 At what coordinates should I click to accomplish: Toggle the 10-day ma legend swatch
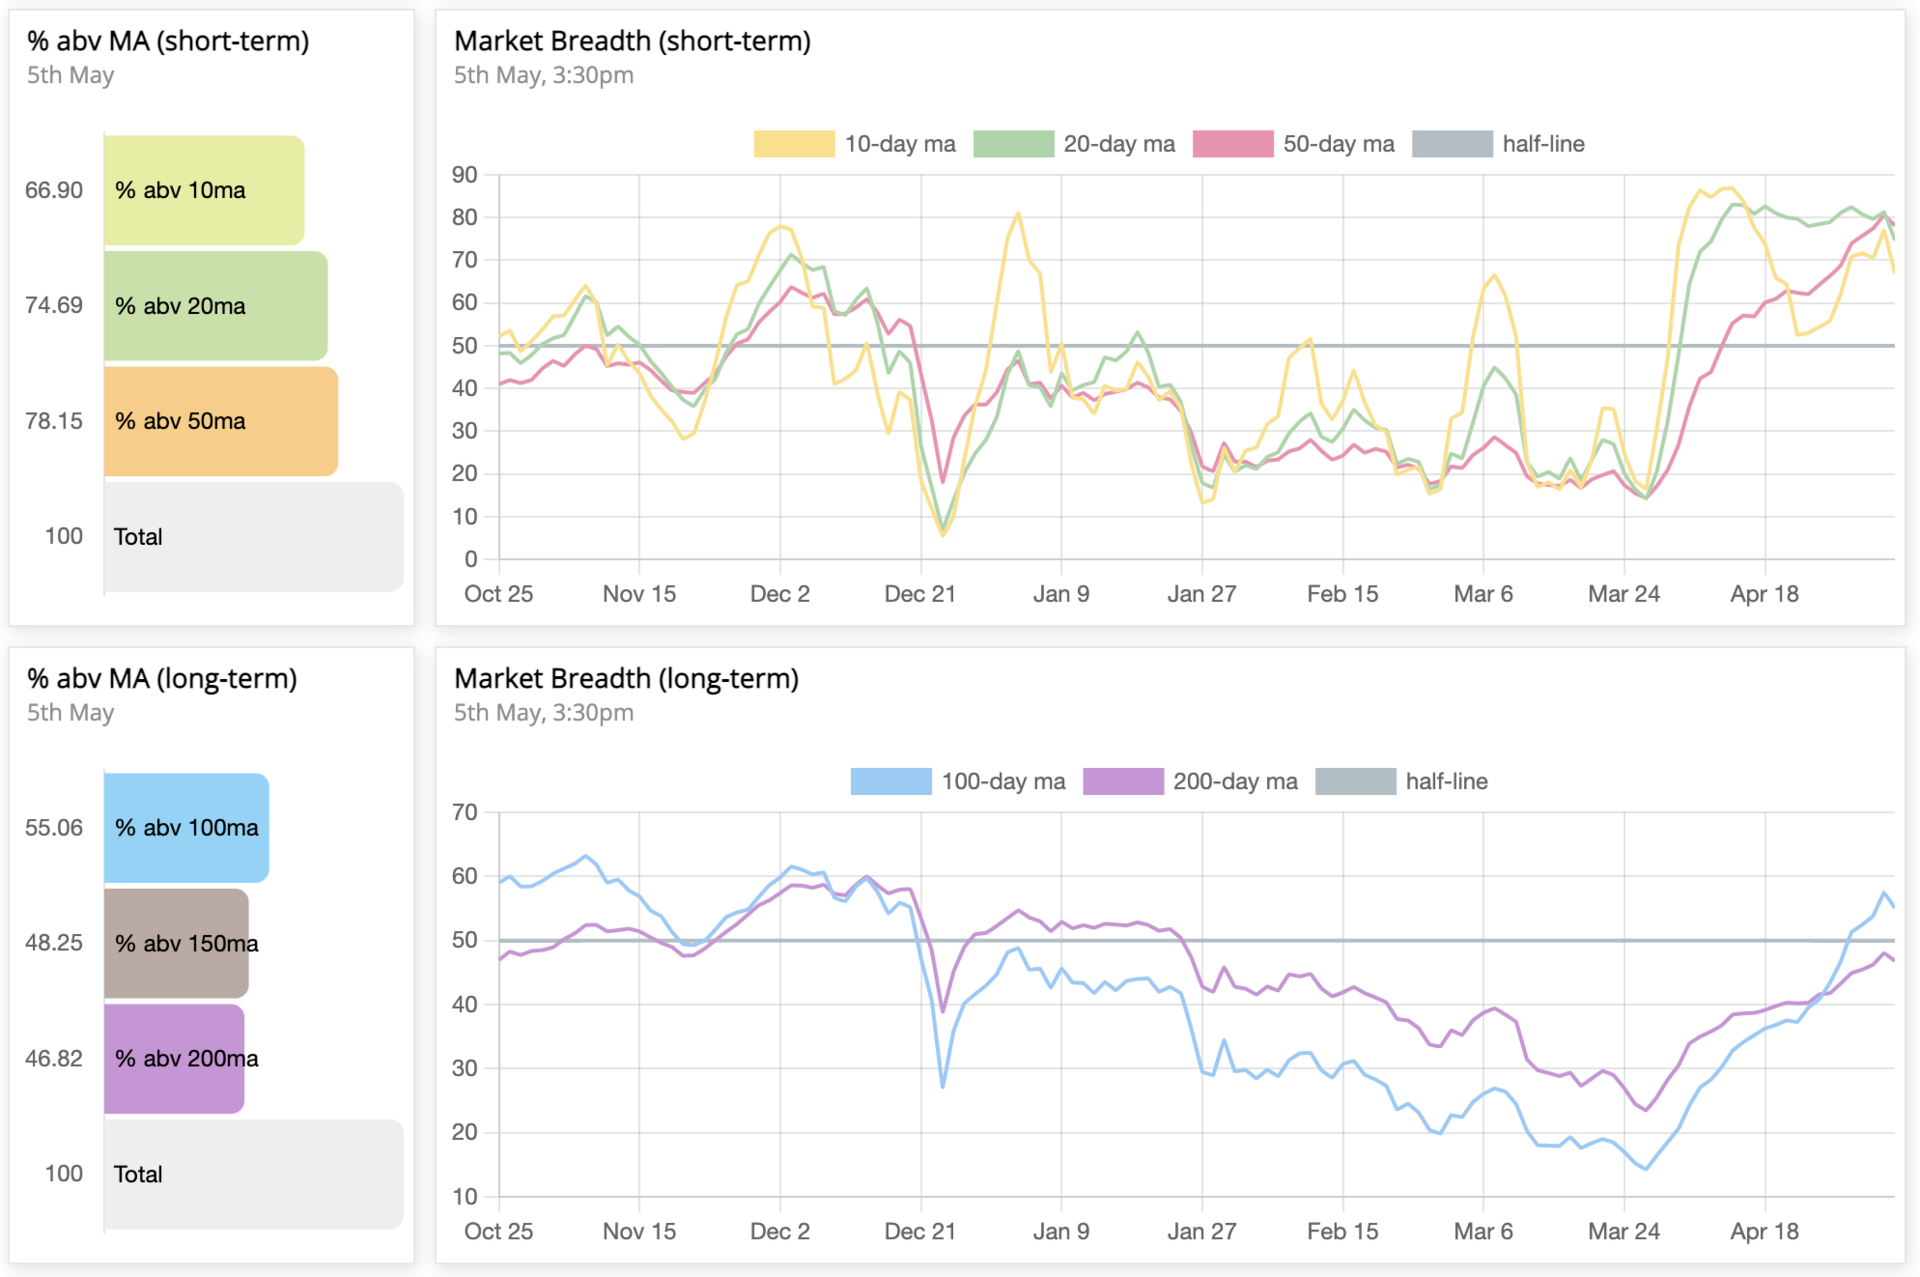pyautogui.click(x=794, y=144)
